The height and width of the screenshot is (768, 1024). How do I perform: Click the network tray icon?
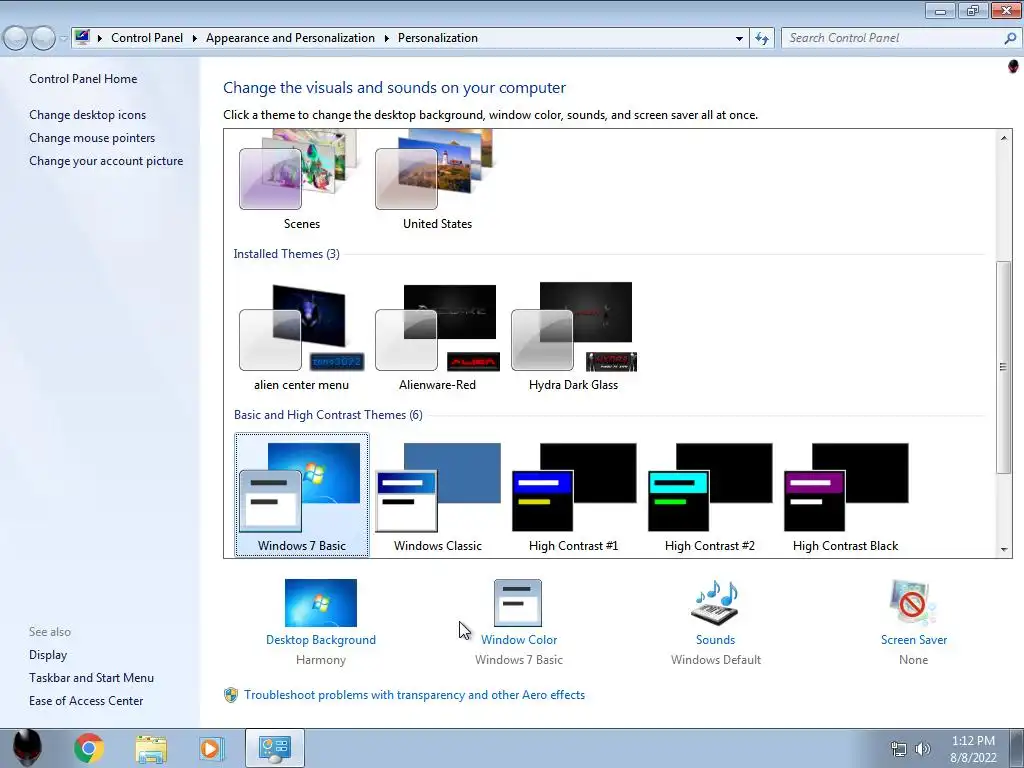899,749
